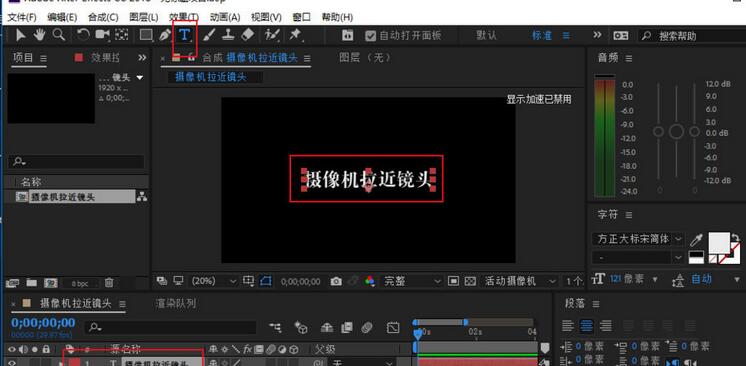Open the 活动摄像机 view dropdown

(x=520, y=281)
